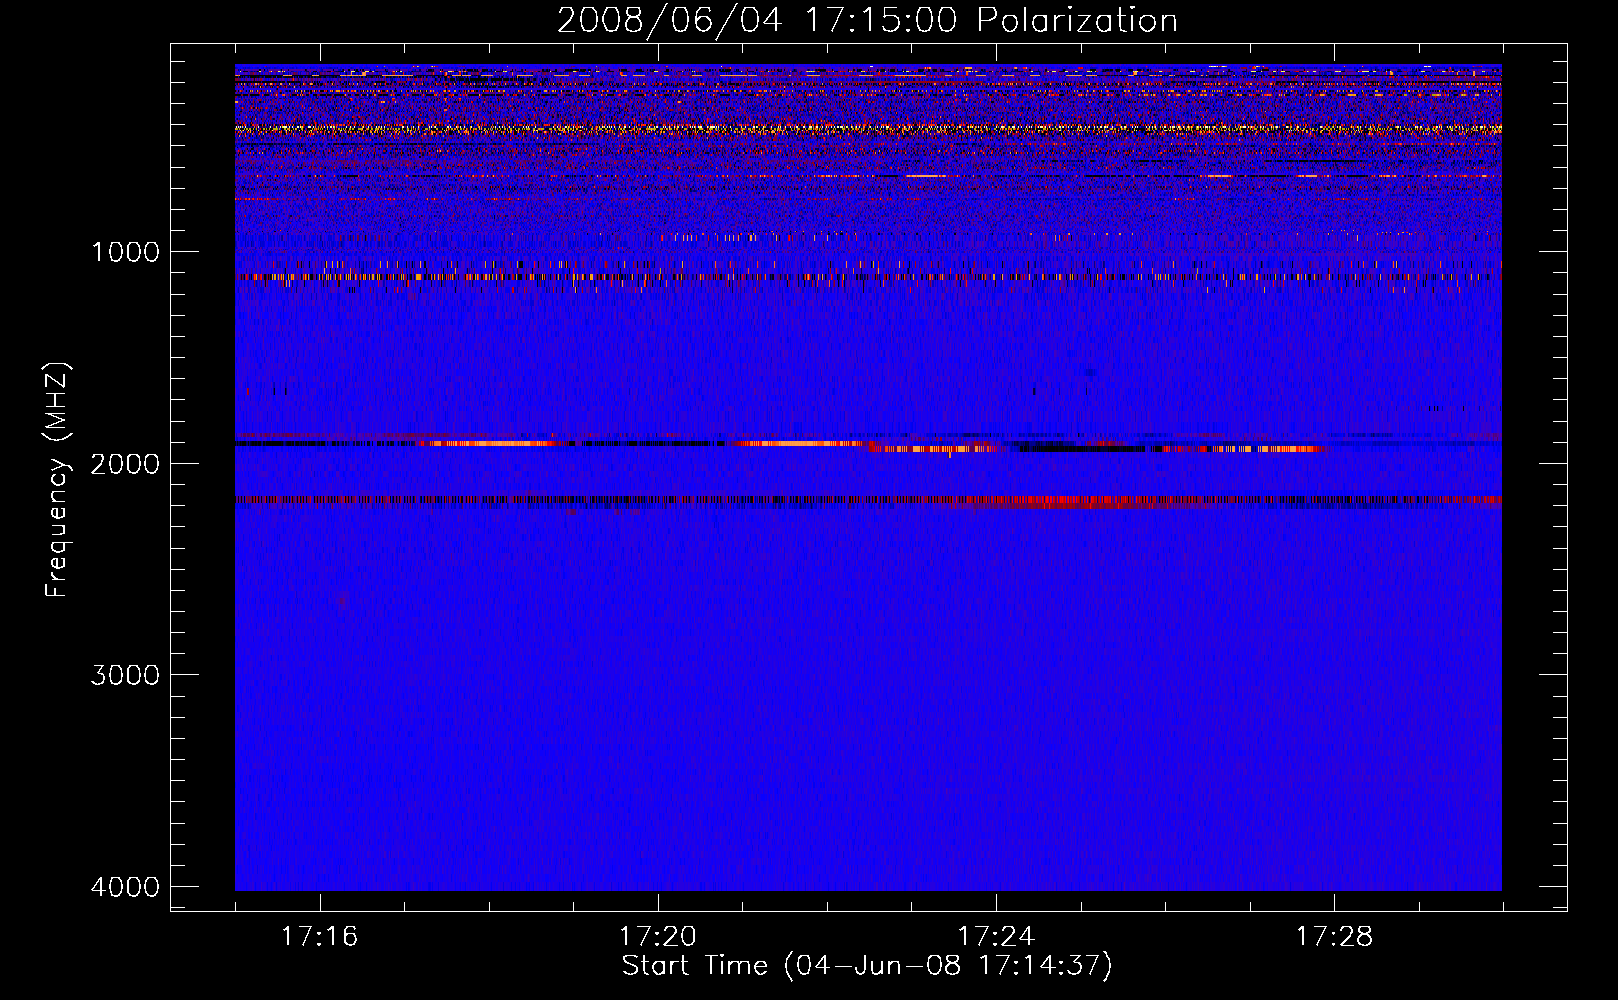Click the 17:16 time axis label
Viewport: 1618px width, 1000px height.
click(320, 937)
